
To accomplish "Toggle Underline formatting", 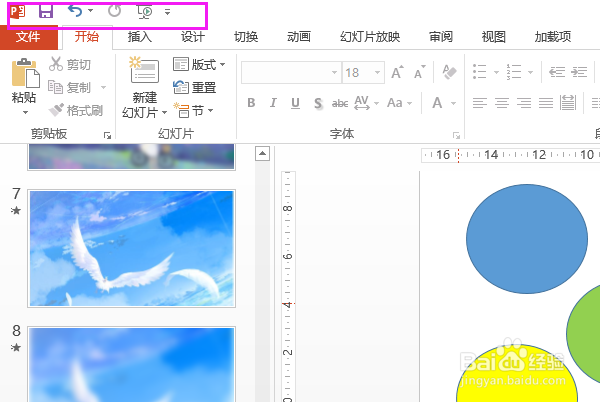I will 295,103.
